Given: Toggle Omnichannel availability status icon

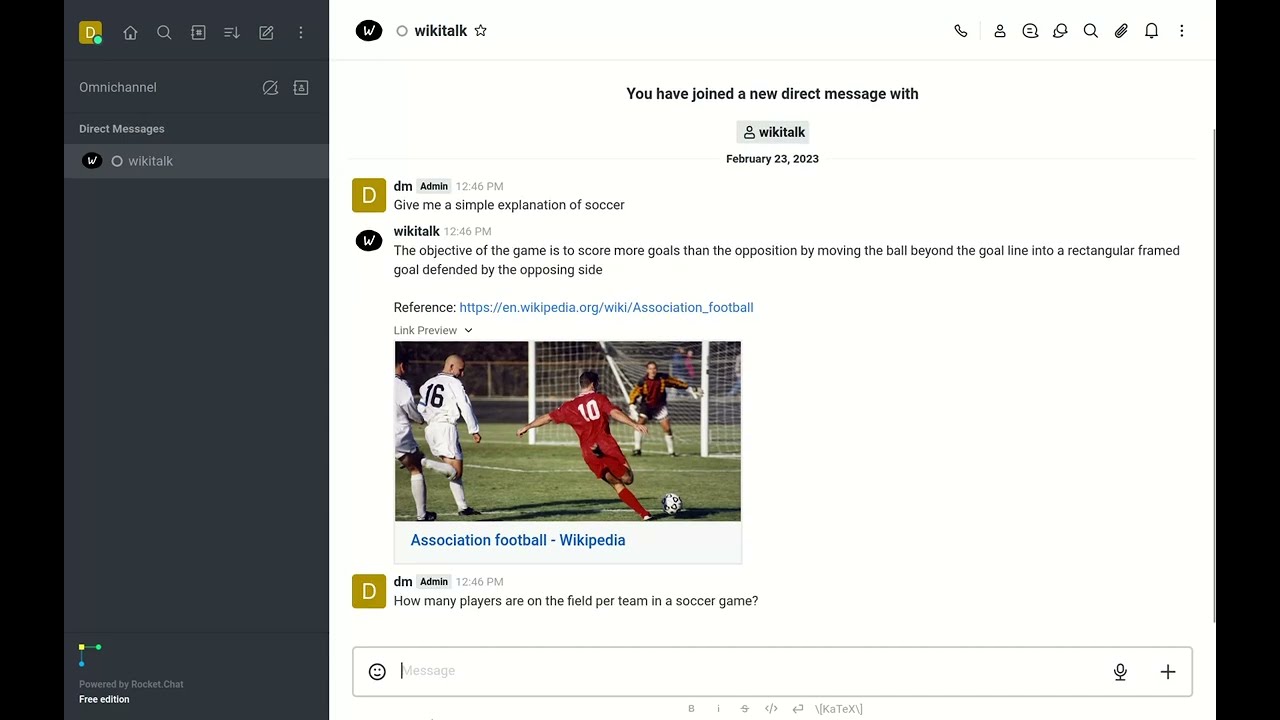Looking at the screenshot, I should (270, 88).
